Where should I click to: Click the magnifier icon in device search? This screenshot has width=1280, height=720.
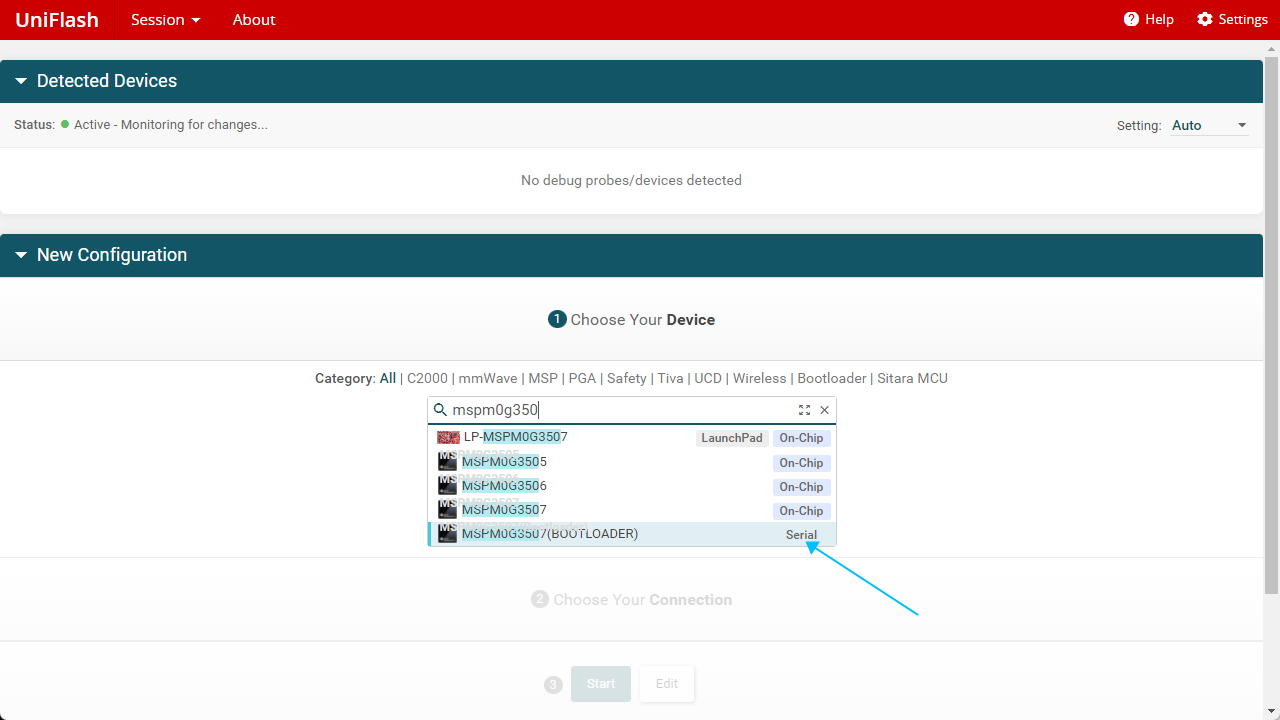pyautogui.click(x=440, y=410)
